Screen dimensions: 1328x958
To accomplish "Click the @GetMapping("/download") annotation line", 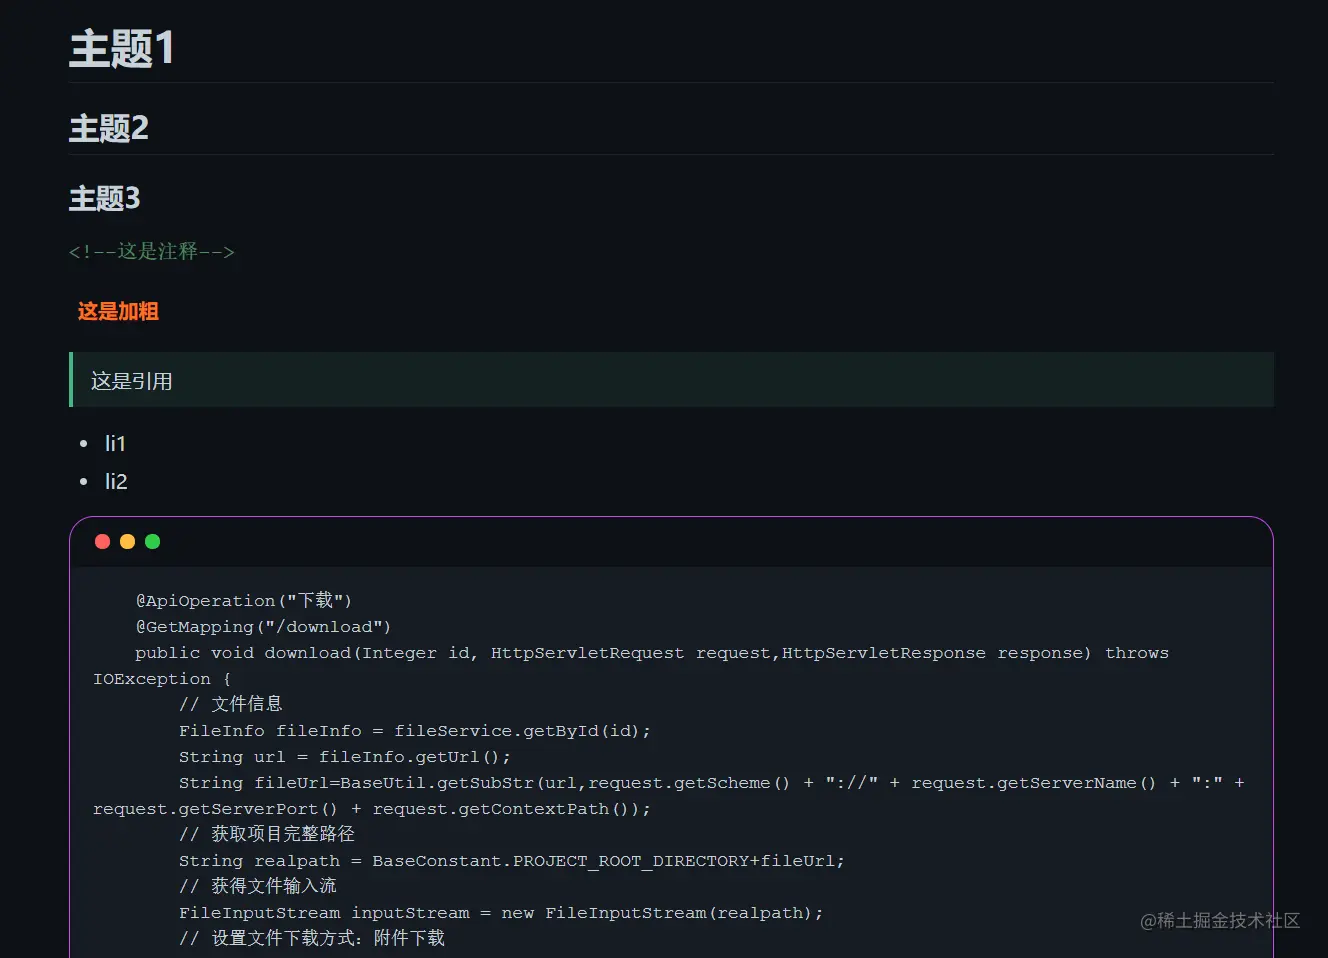I will [263, 626].
